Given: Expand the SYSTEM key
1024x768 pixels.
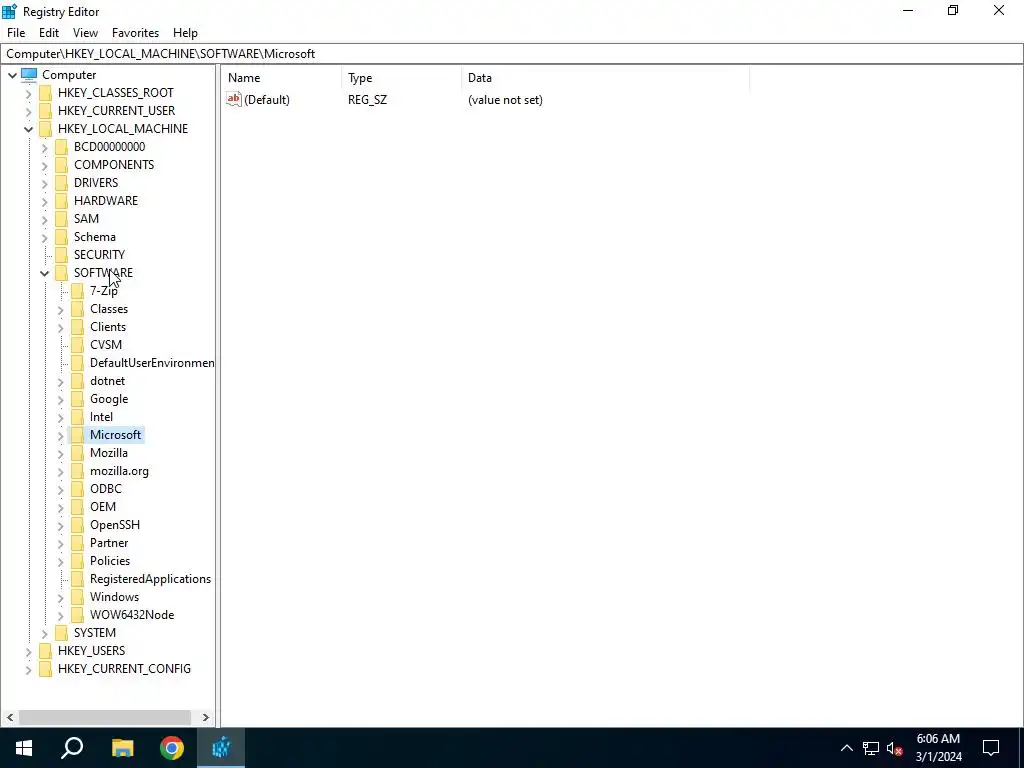Looking at the screenshot, I should pos(44,633).
